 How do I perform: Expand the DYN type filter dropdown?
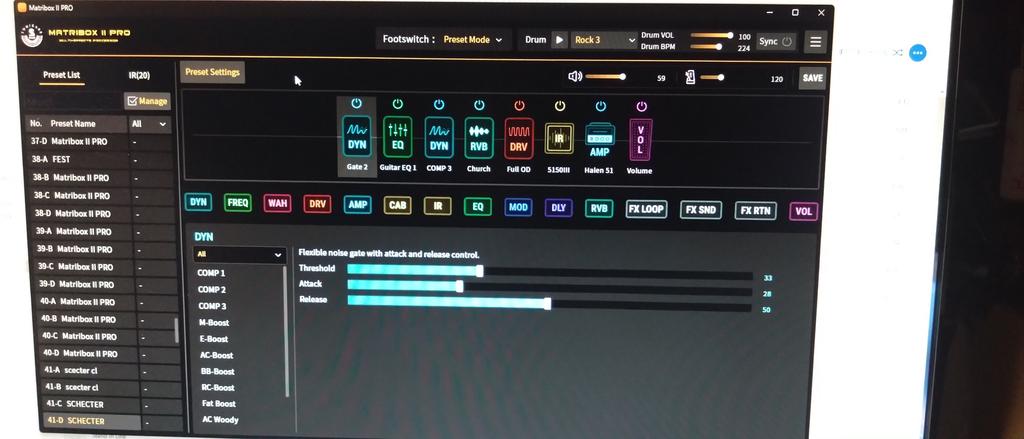(x=239, y=255)
